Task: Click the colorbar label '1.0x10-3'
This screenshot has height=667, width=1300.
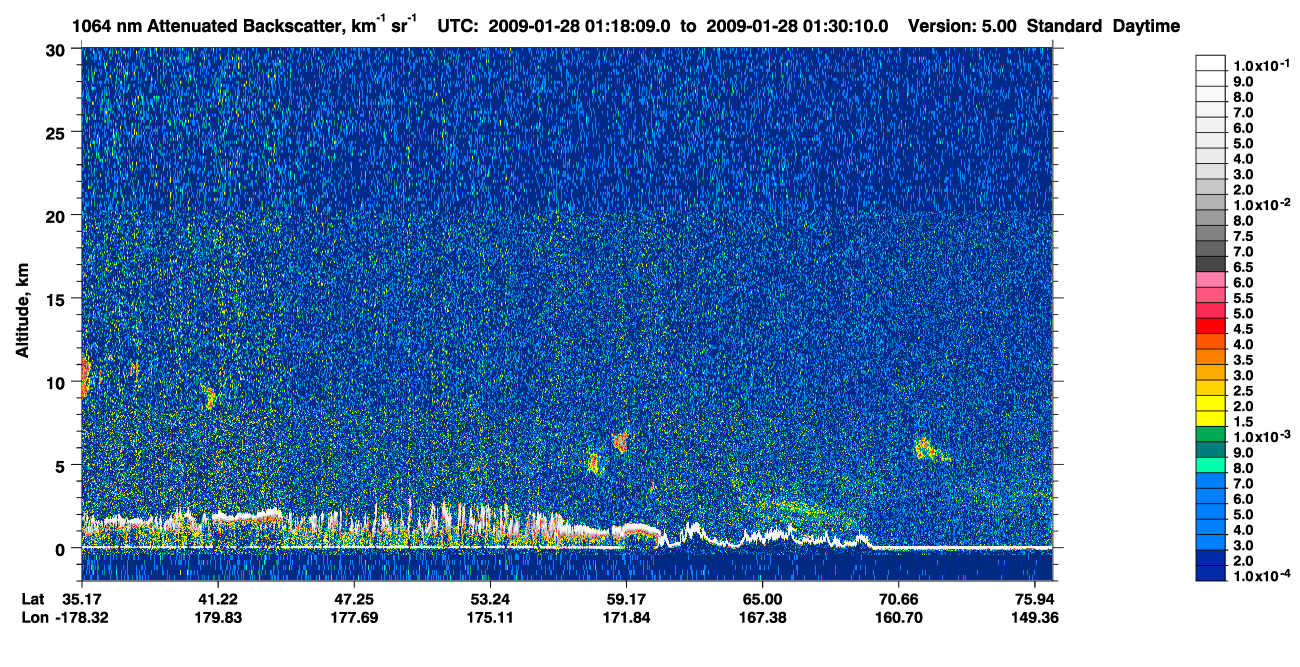Action: (1259, 434)
